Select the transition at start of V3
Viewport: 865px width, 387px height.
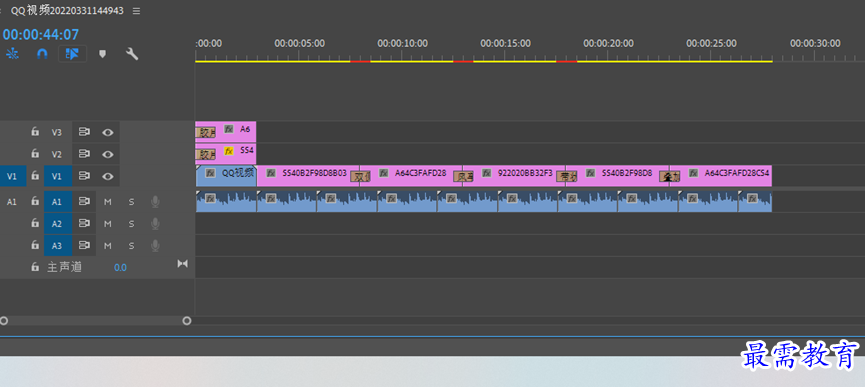tap(205, 132)
